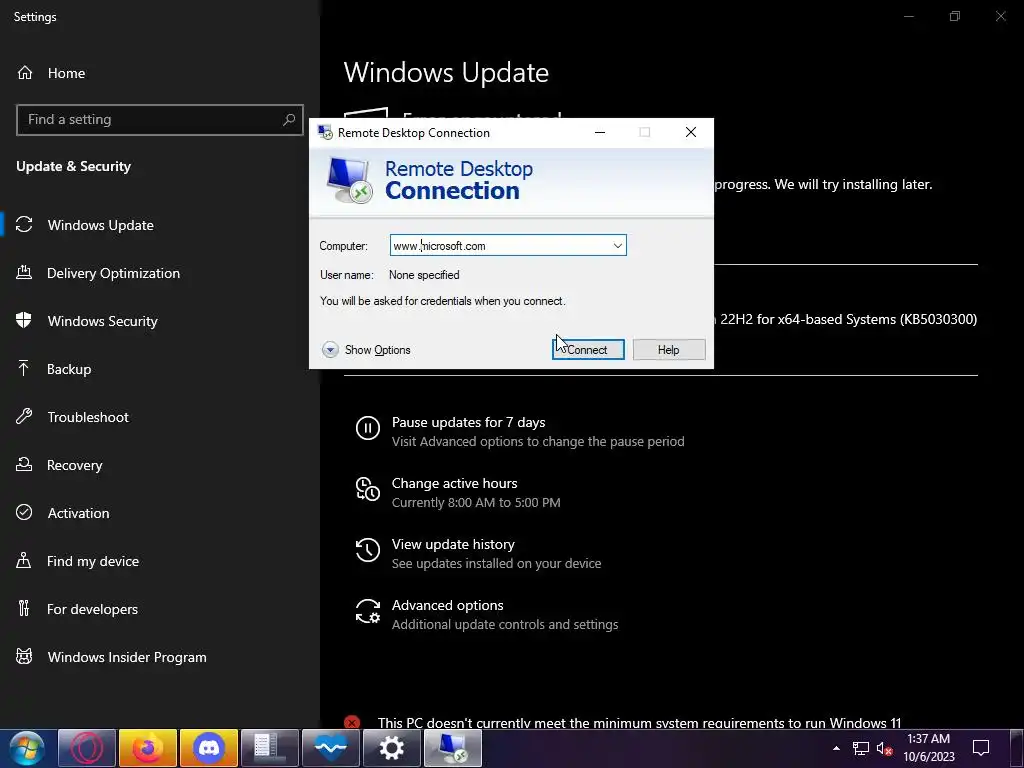Viewport: 1024px width, 768px height.
Task: Show hidden system tray icons
Action: pos(836,748)
